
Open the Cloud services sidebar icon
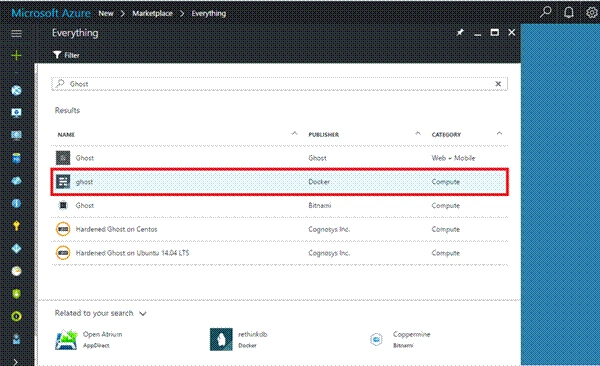coord(16,181)
